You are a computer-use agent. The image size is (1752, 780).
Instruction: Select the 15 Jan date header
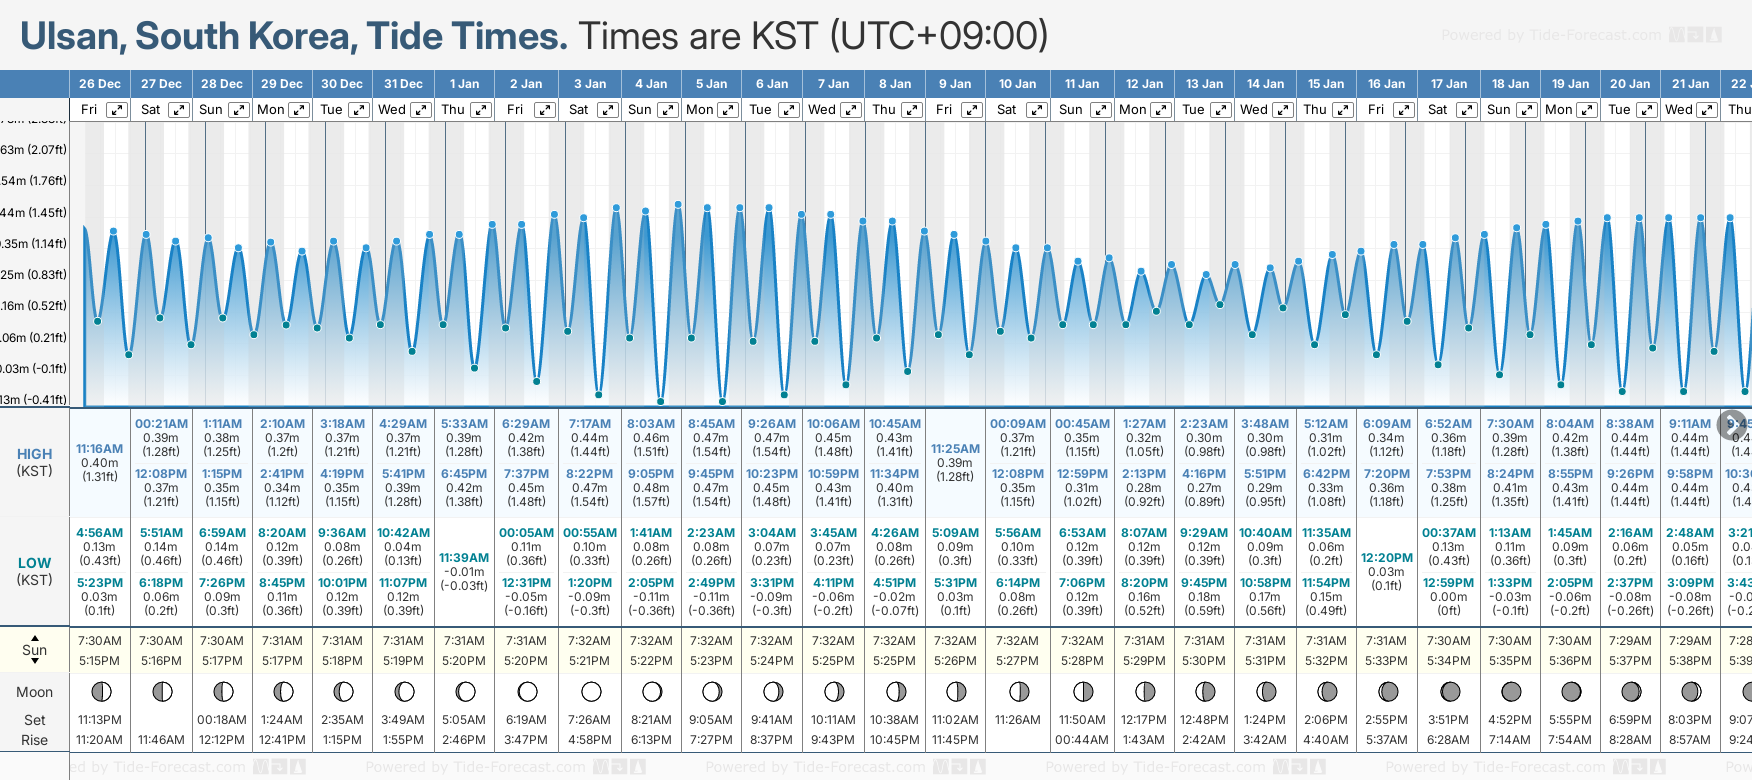(x=1327, y=84)
